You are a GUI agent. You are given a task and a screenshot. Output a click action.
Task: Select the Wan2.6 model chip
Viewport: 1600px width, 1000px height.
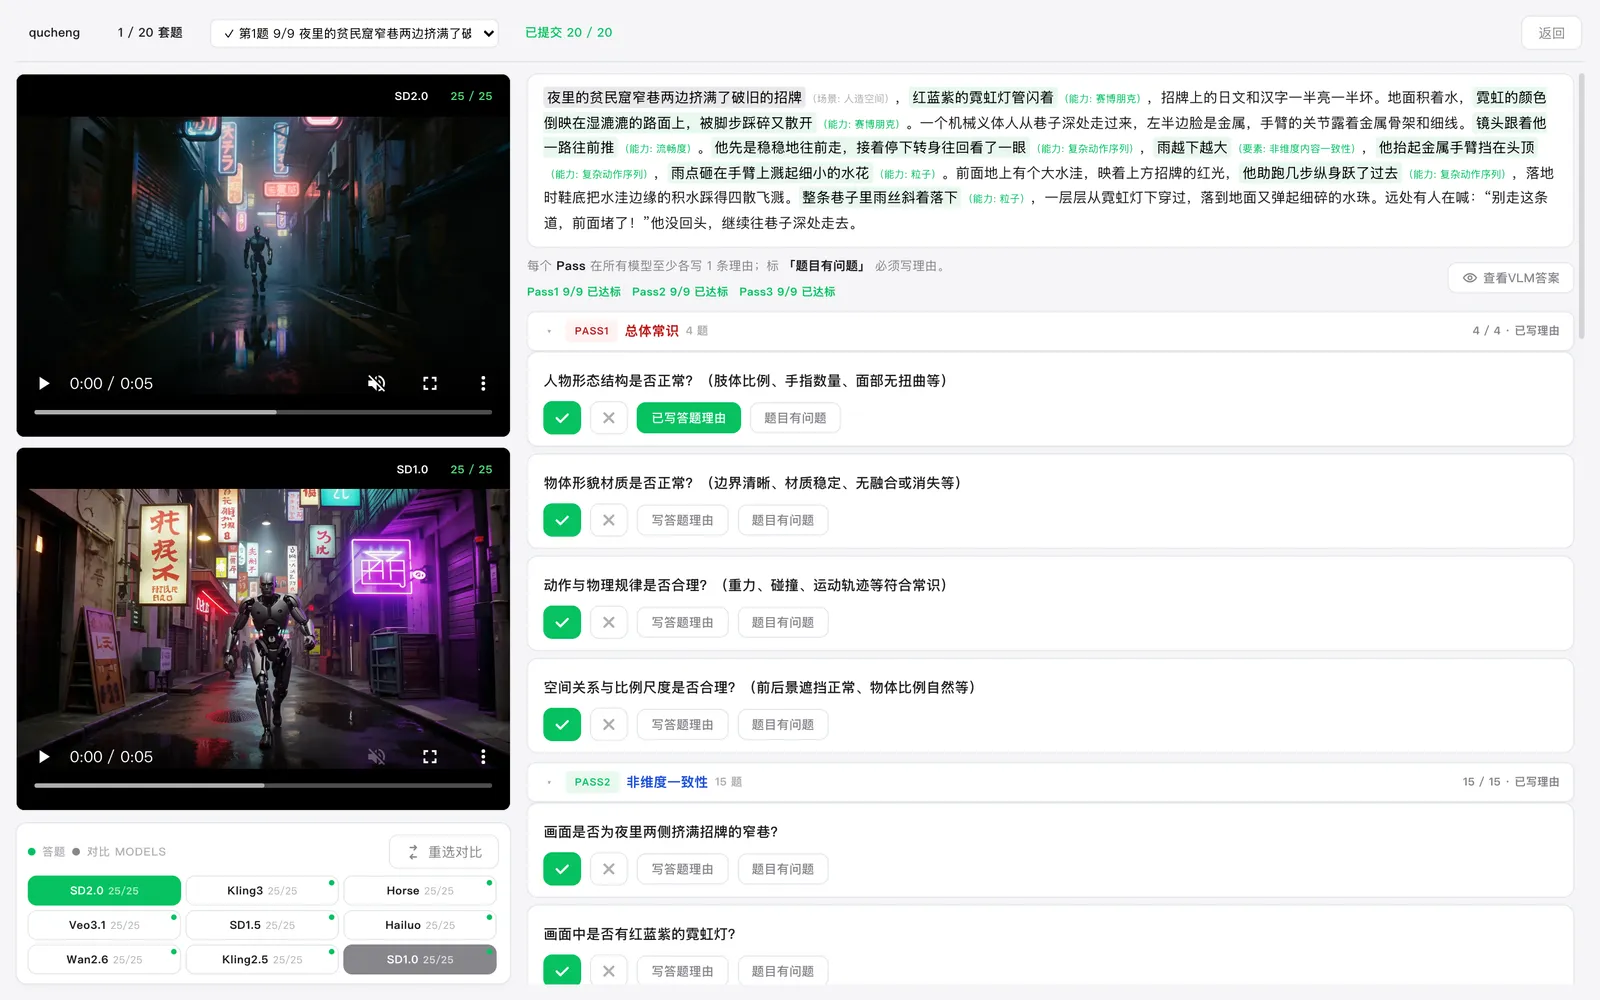(104, 959)
